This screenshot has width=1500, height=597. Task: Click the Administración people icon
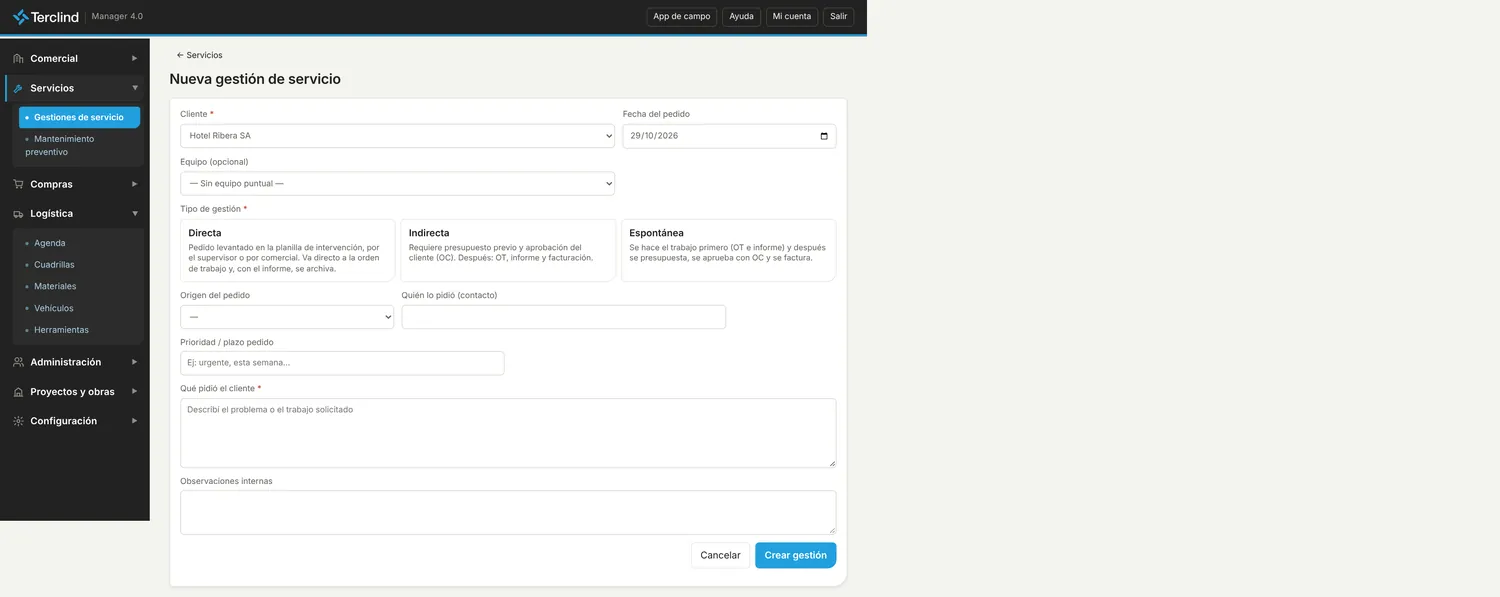click(x=18, y=362)
